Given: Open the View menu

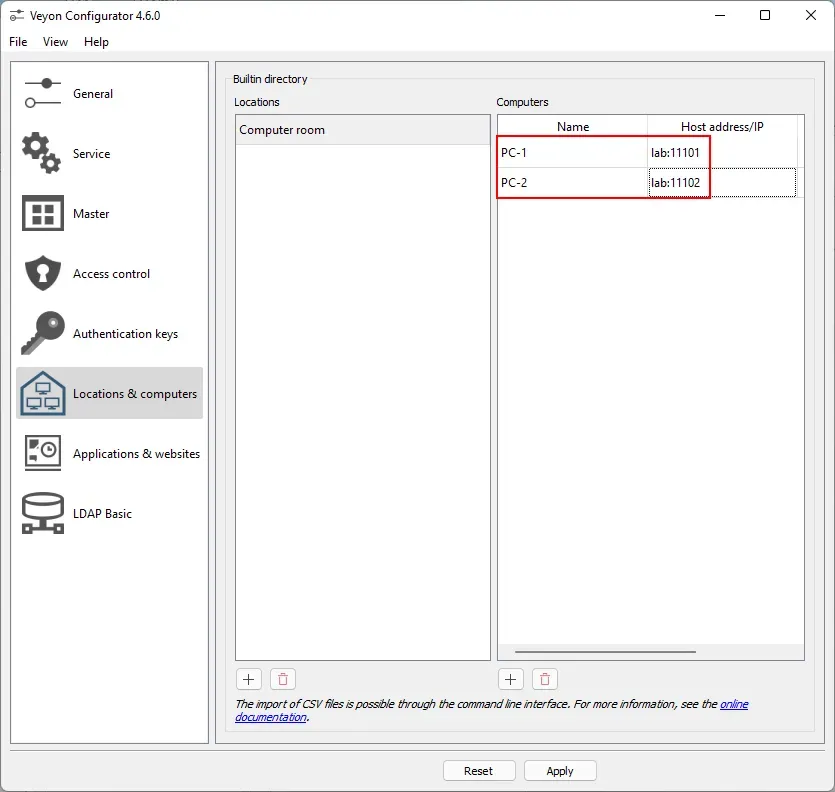Looking at the screenshot, I should (55, 42).
